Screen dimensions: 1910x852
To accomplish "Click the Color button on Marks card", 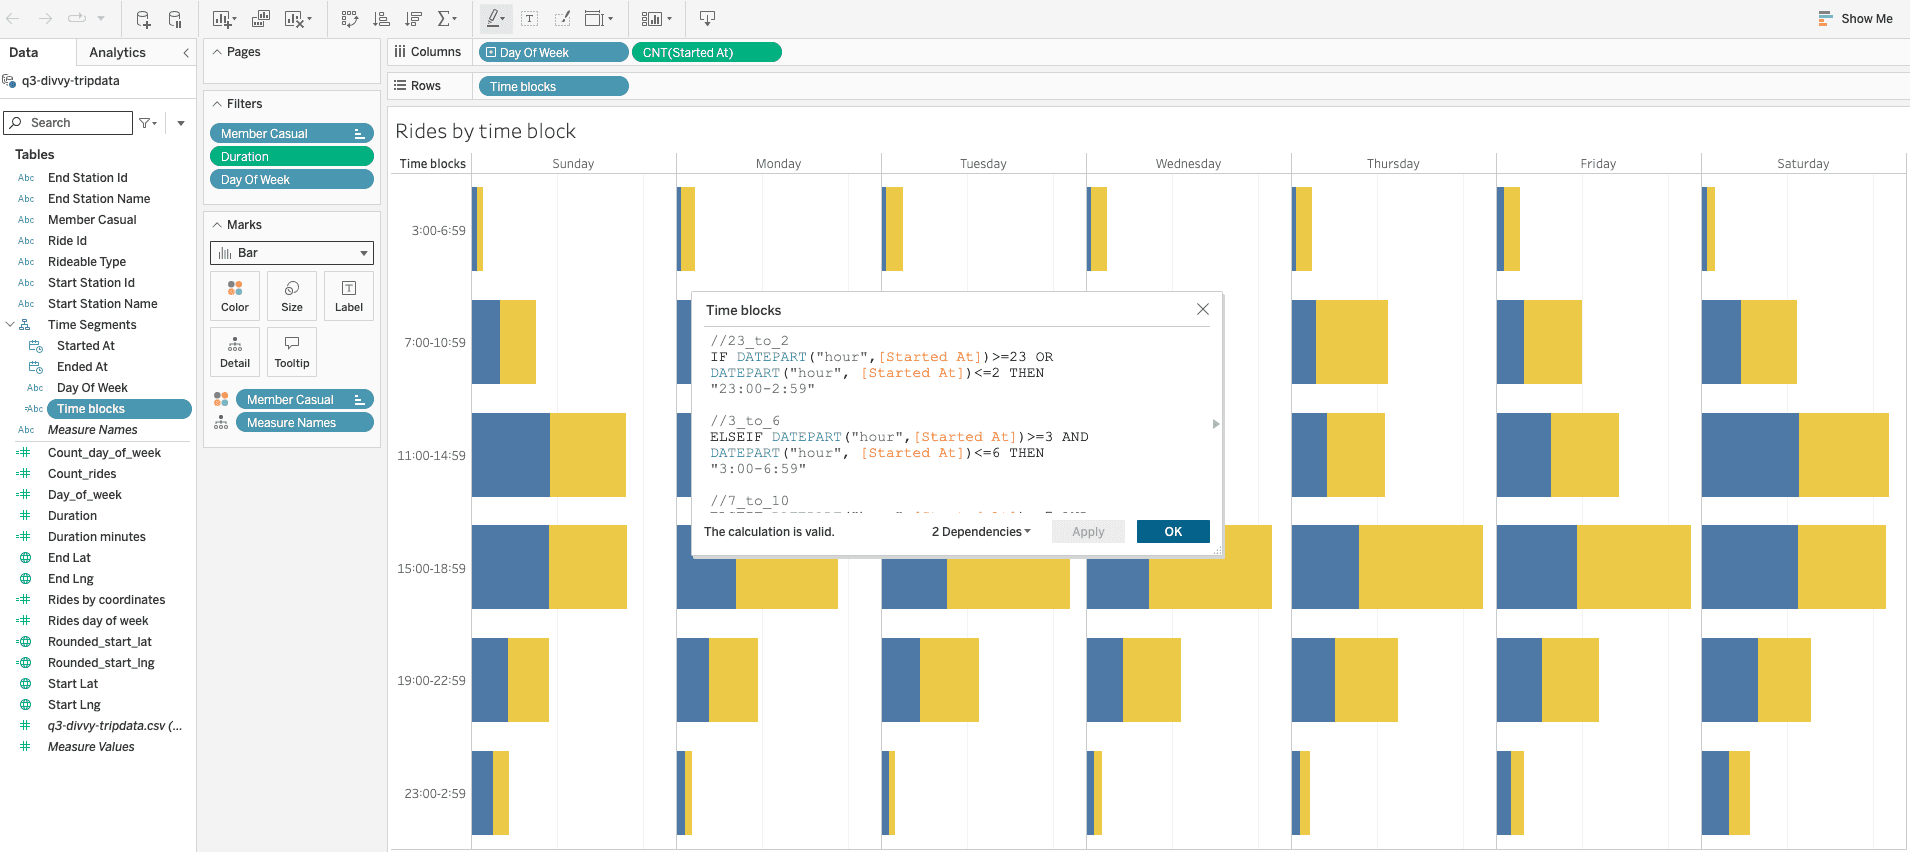I will tap(235, 296).
